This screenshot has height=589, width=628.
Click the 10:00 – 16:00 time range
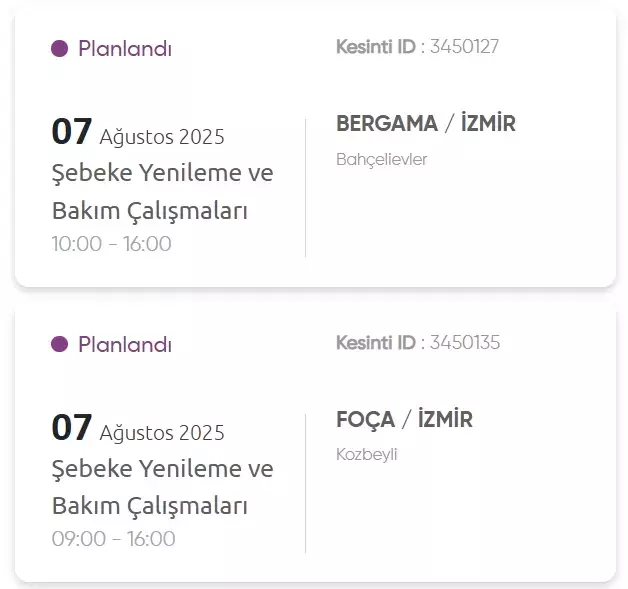point(112,244)
